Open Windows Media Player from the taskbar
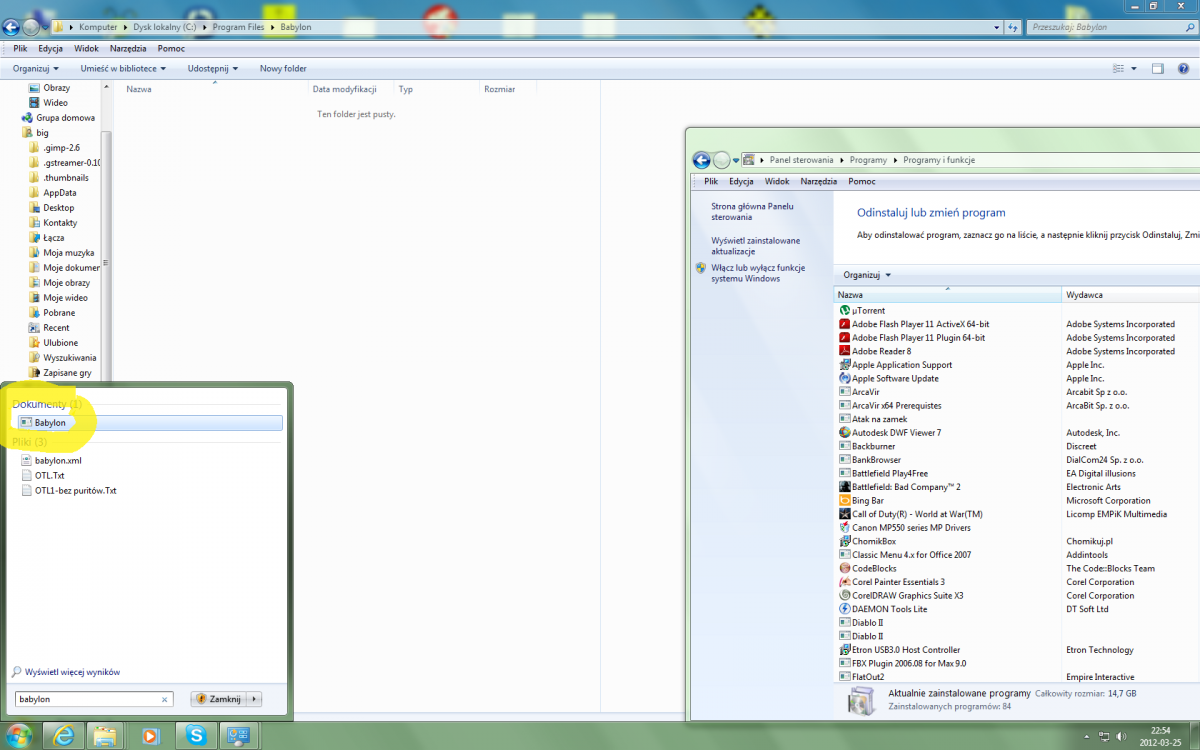This screenshot has width=1200, height=750. coord(152,735)
